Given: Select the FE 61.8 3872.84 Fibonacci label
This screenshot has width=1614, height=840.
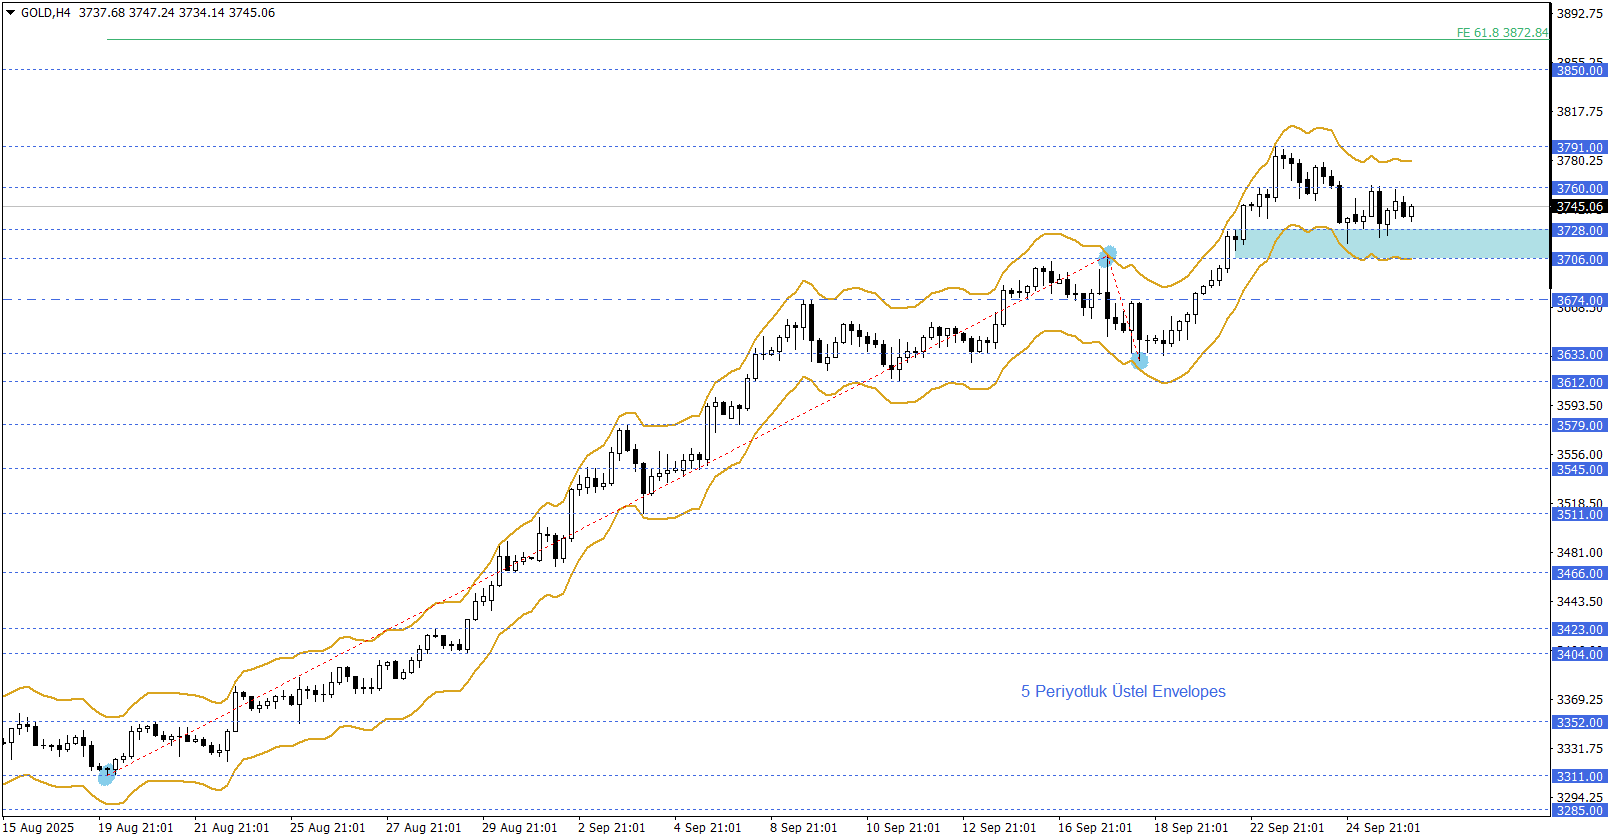Looking at the screenshot, I should (1502, 33).
